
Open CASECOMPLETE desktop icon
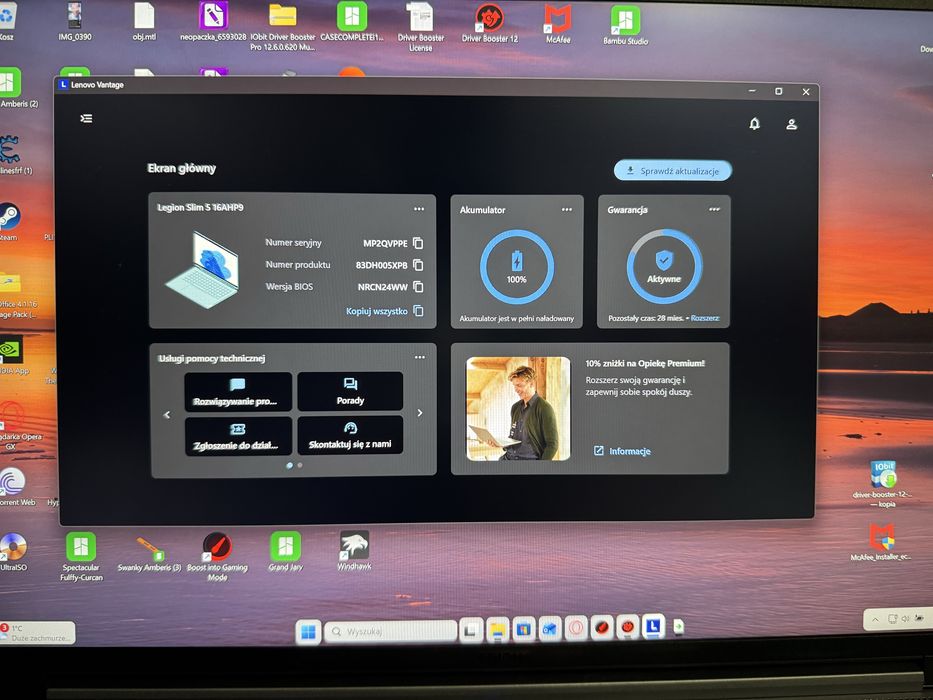tap(352, 22)
